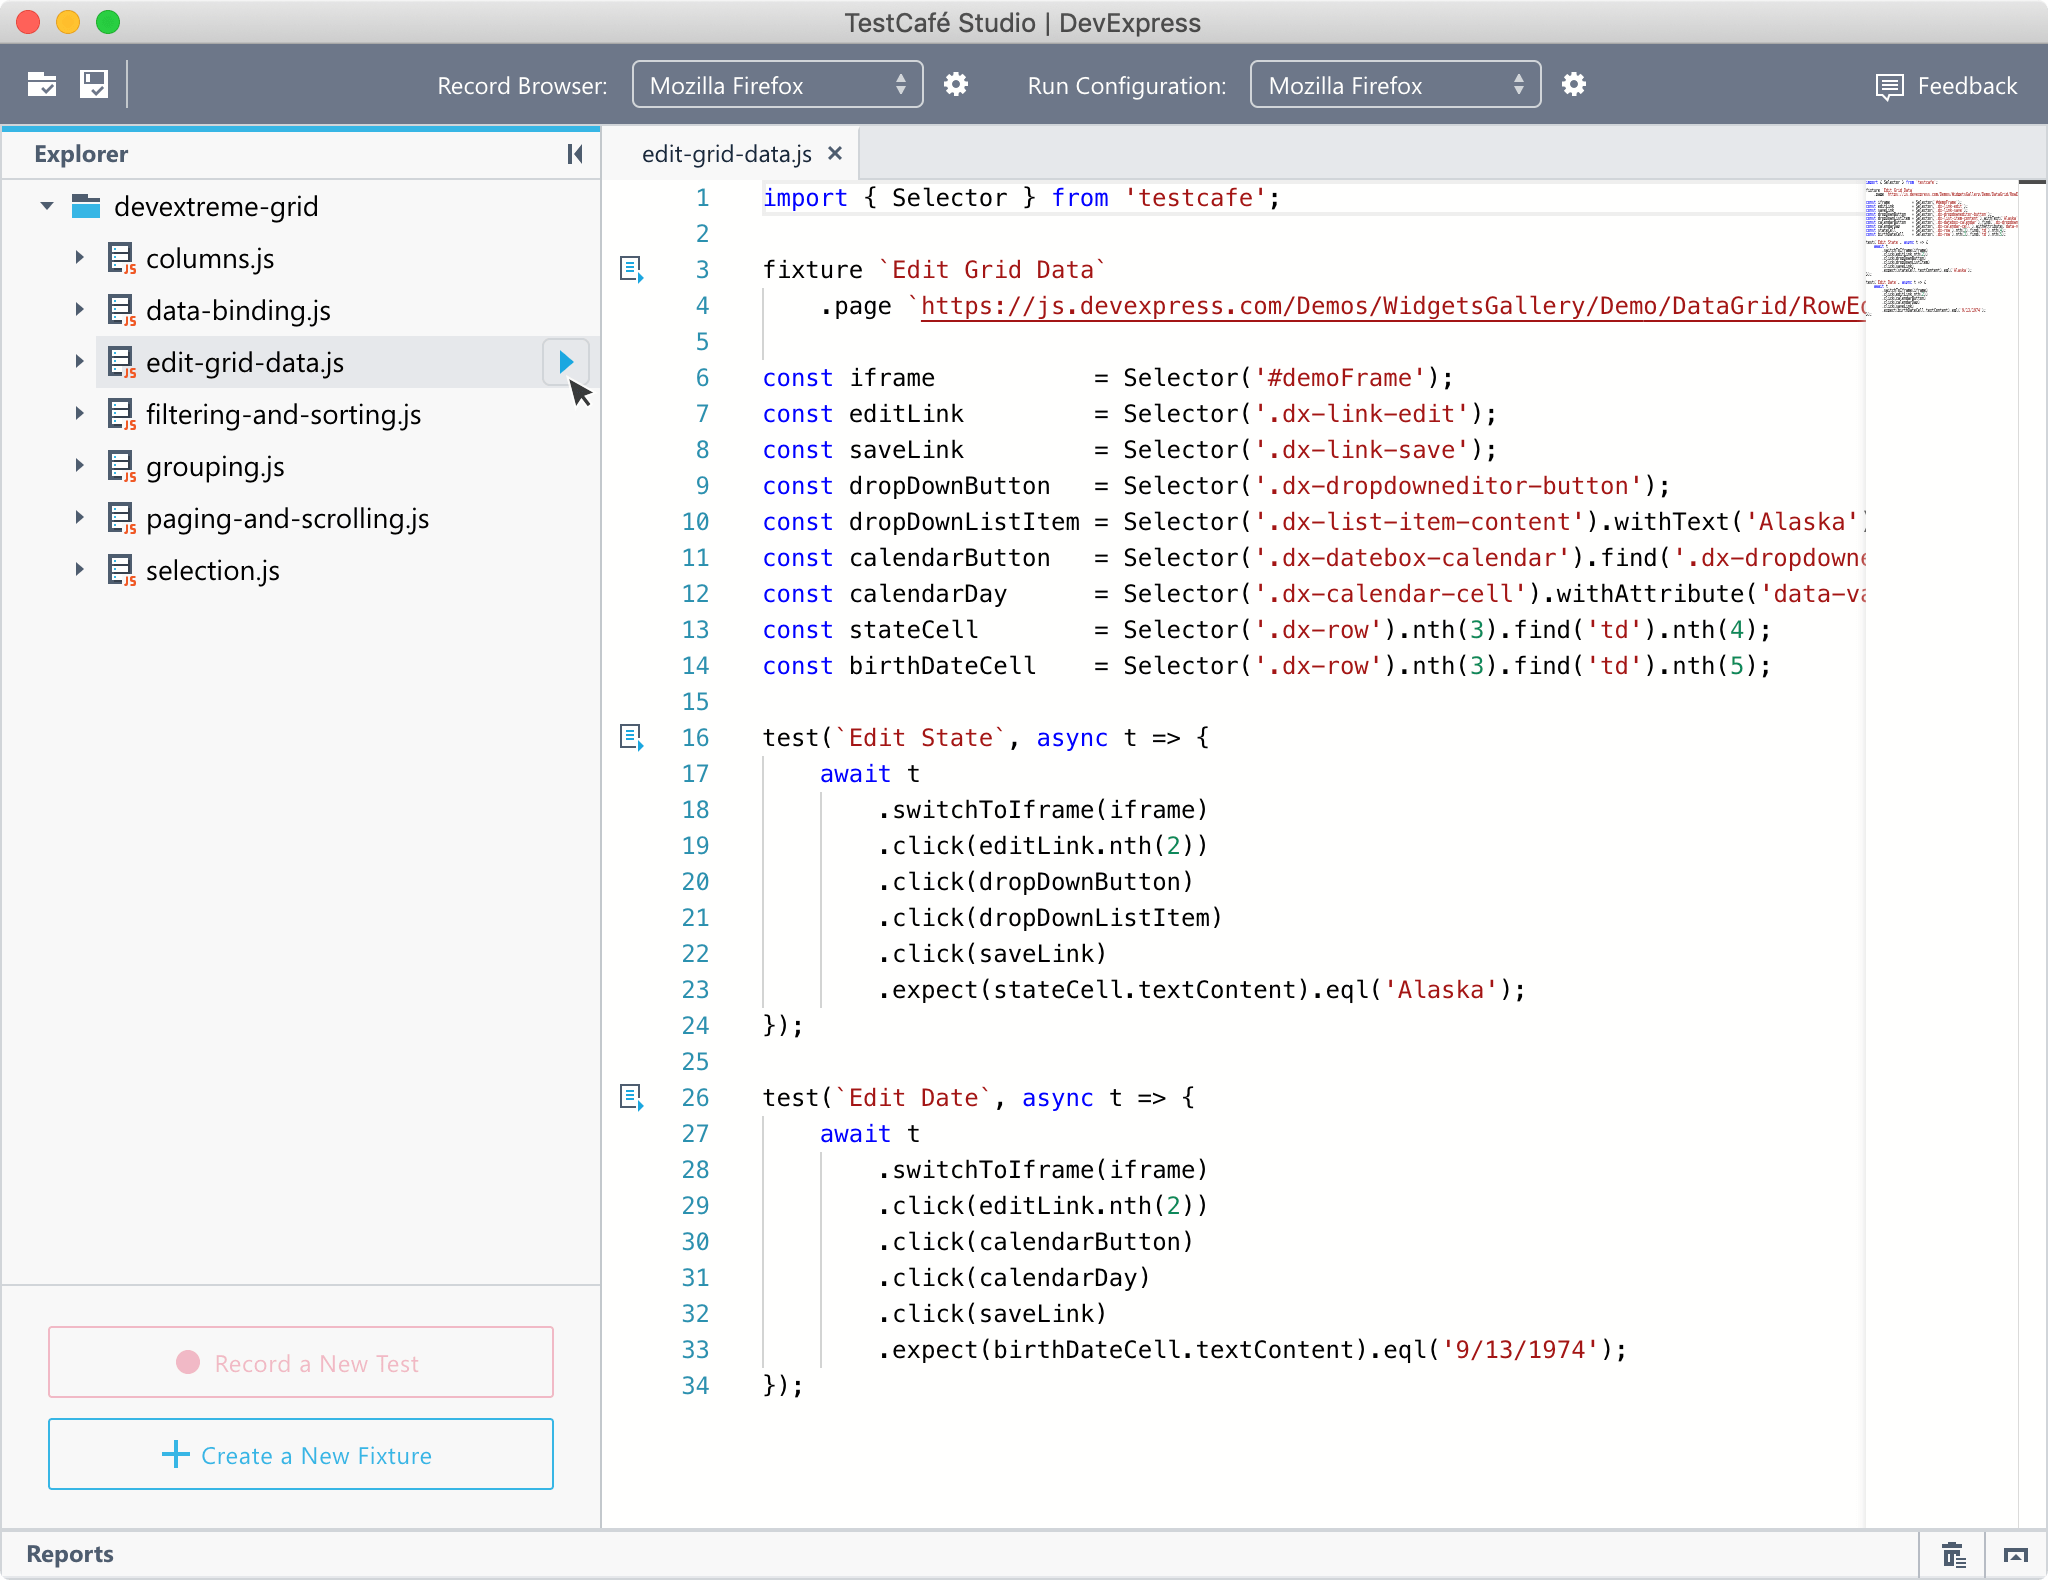Click the Explorer panel title

pyautogui.click(x=81, y=154)
